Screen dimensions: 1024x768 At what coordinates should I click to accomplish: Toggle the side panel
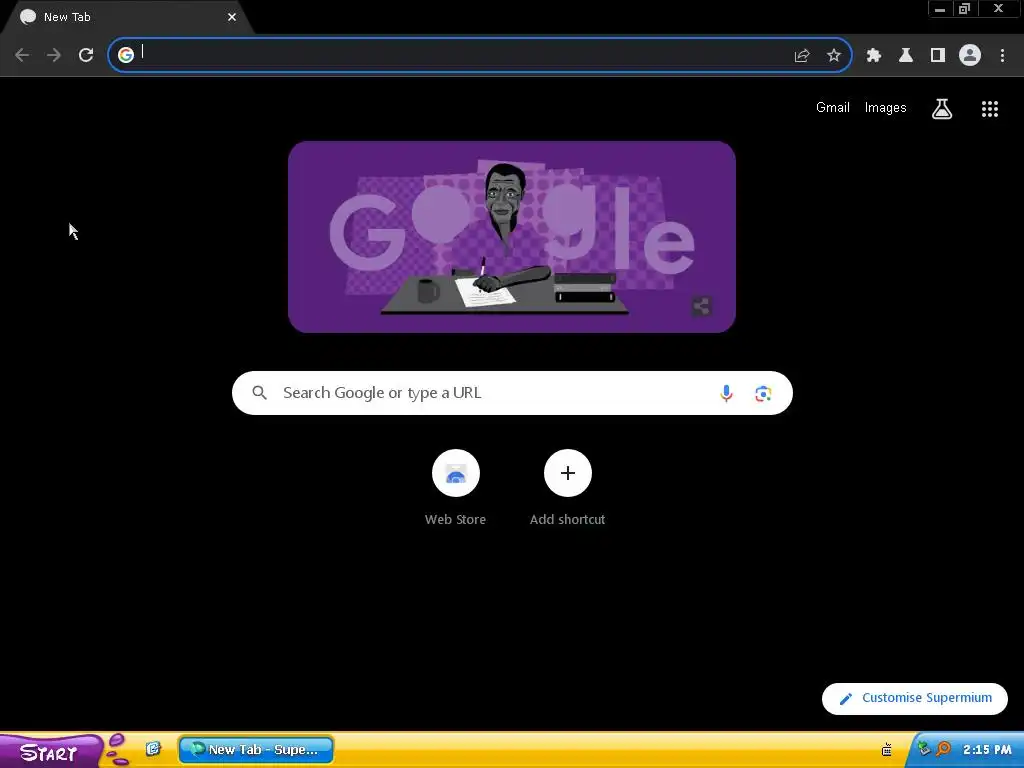click(938, 56)
